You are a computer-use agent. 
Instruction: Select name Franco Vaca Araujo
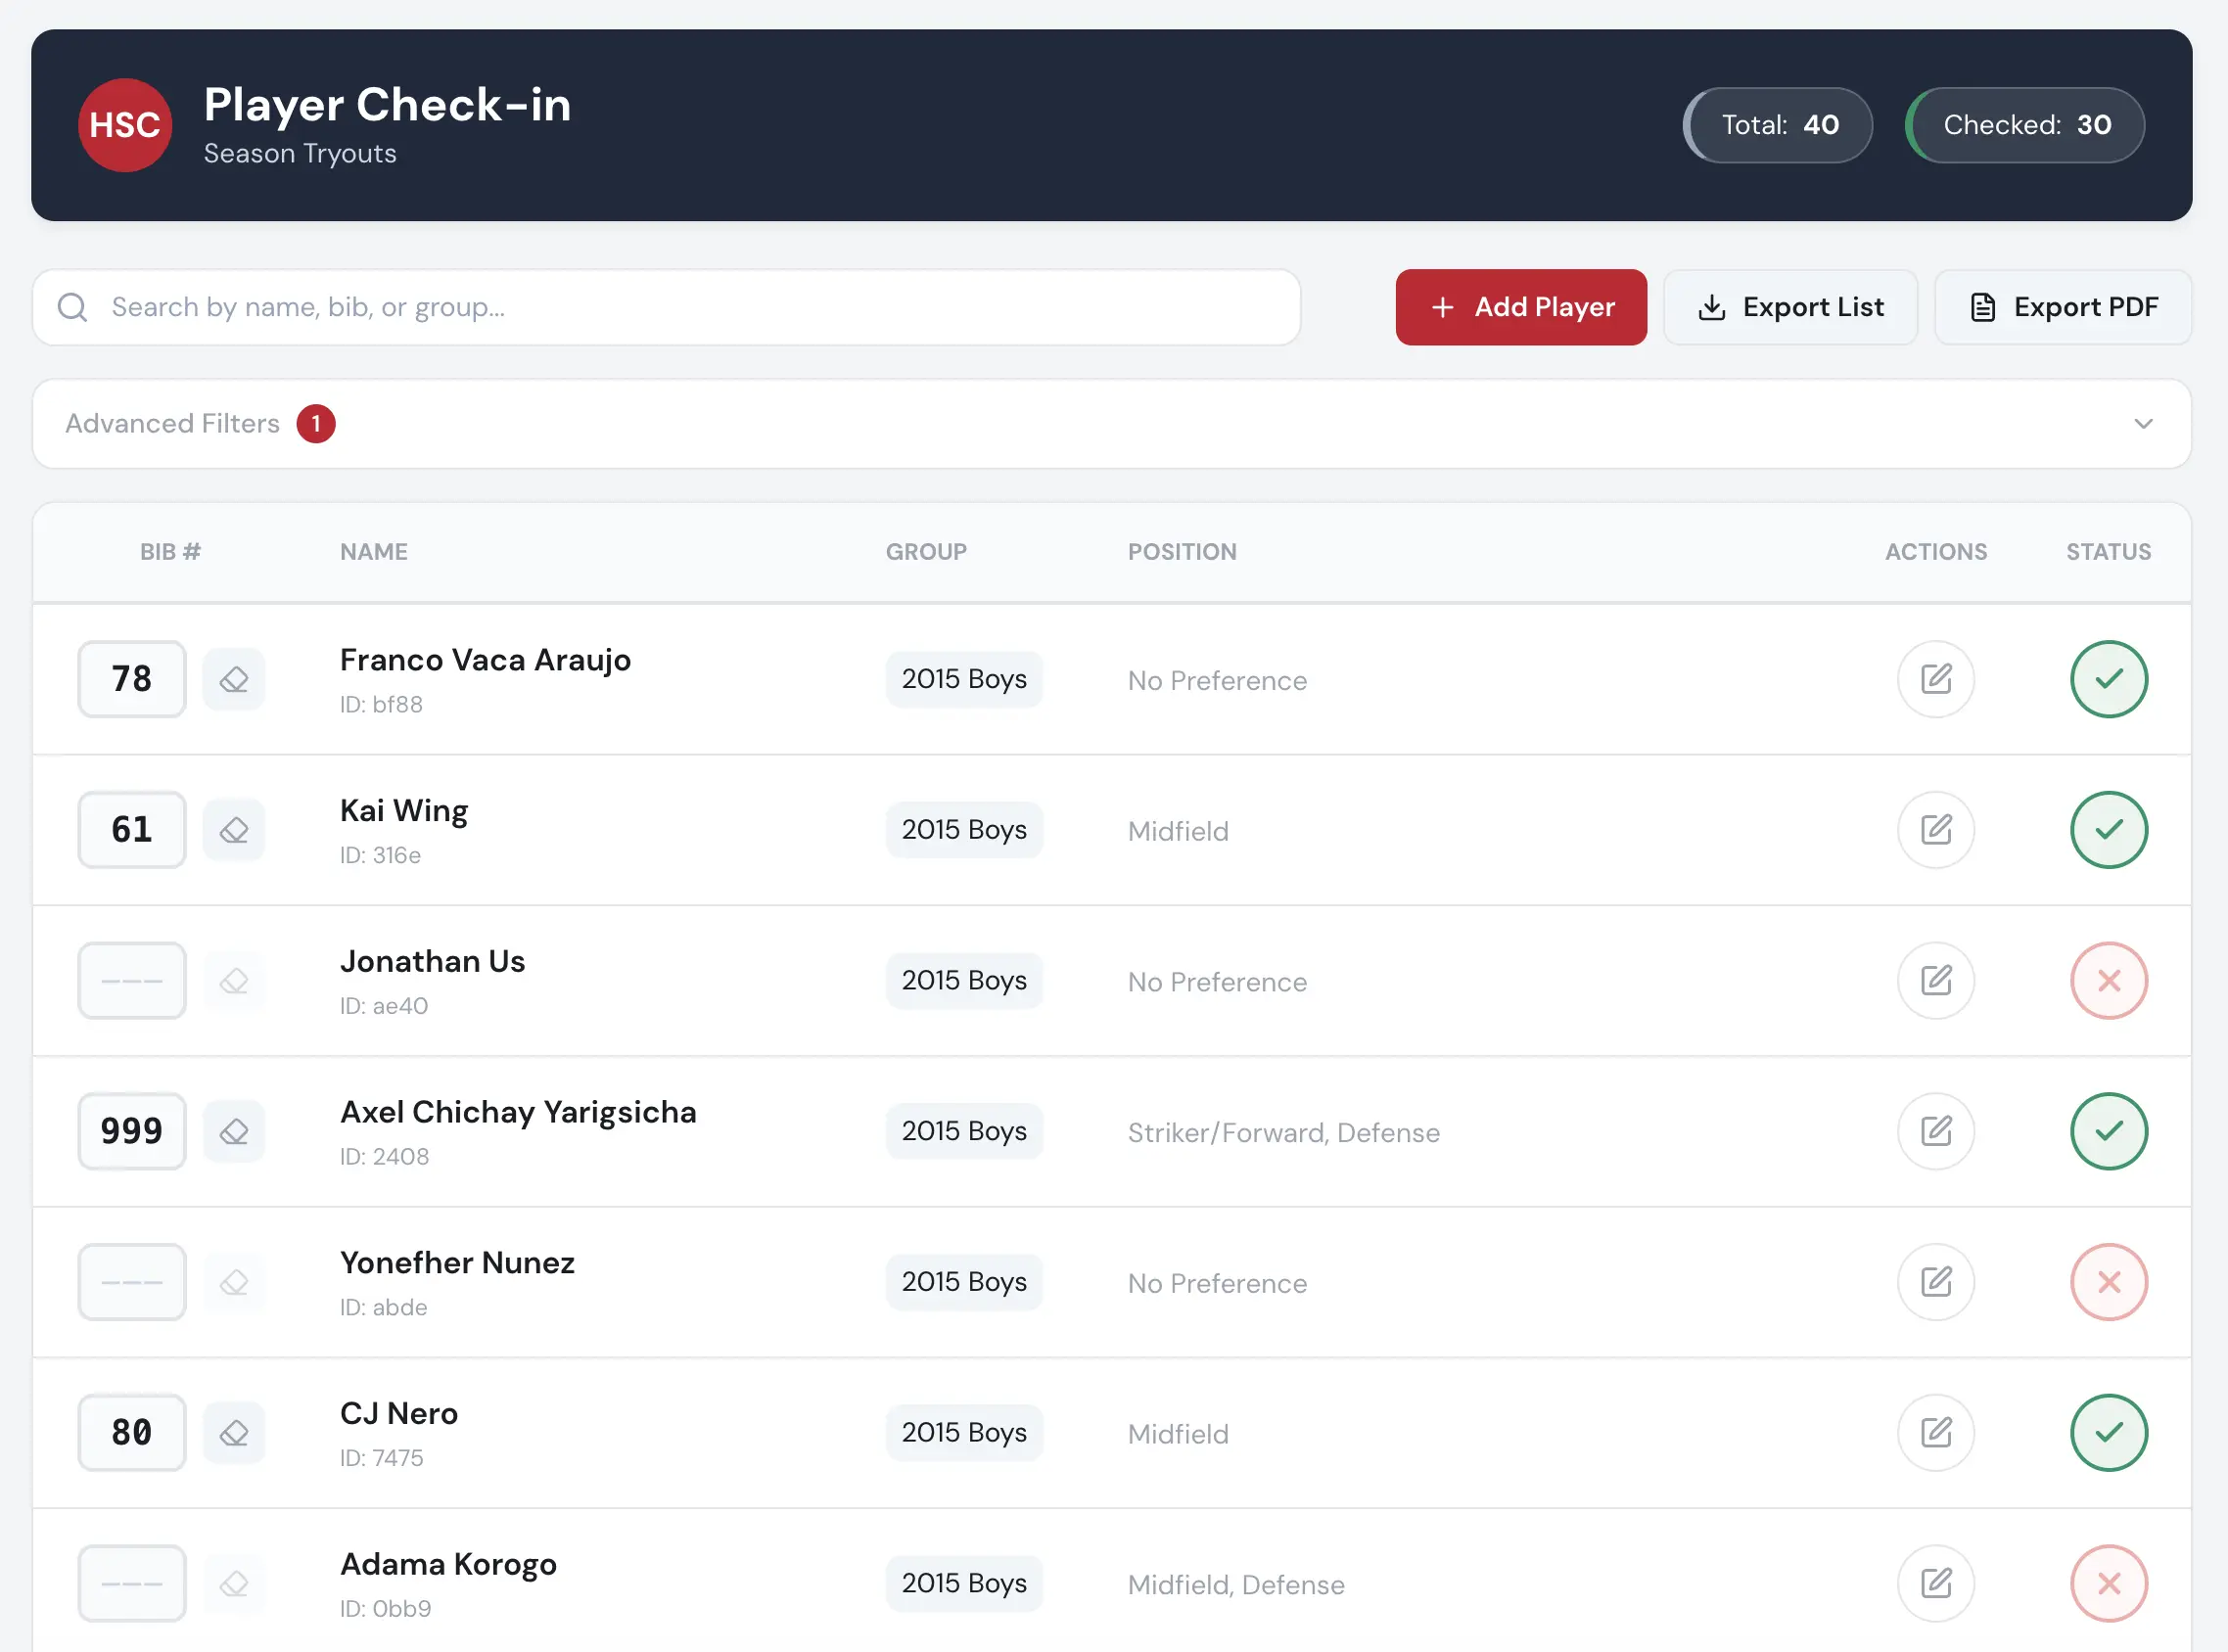pos(485,660)
